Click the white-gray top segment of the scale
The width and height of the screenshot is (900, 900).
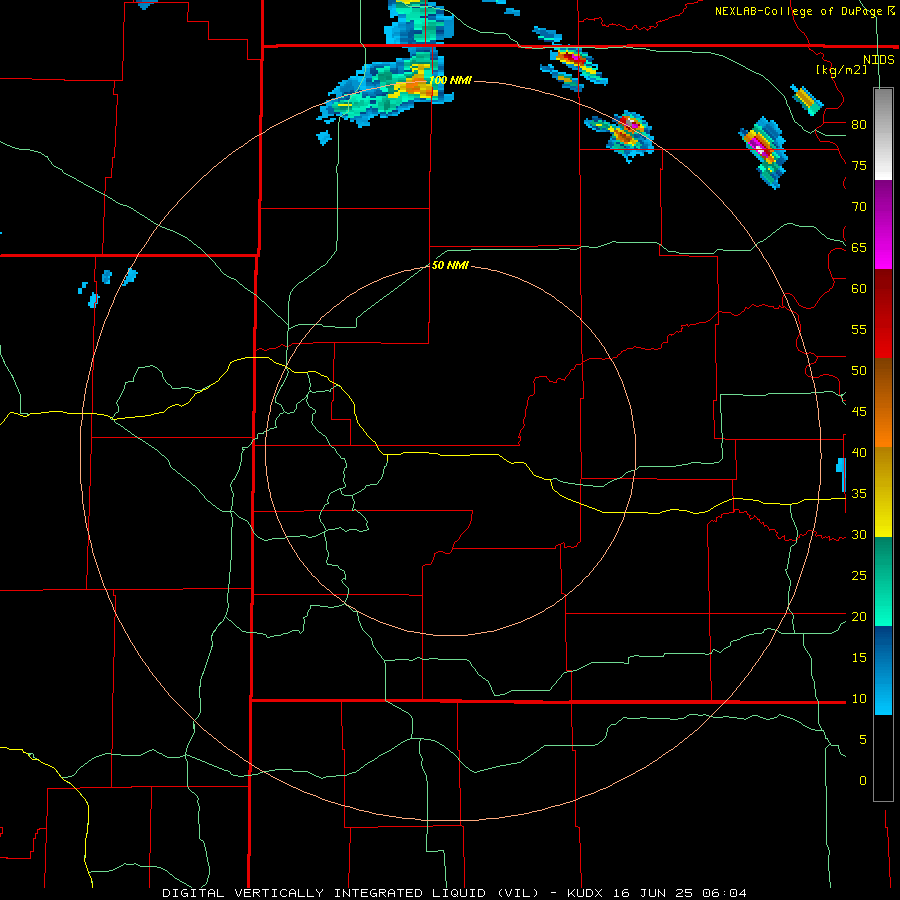883,134
